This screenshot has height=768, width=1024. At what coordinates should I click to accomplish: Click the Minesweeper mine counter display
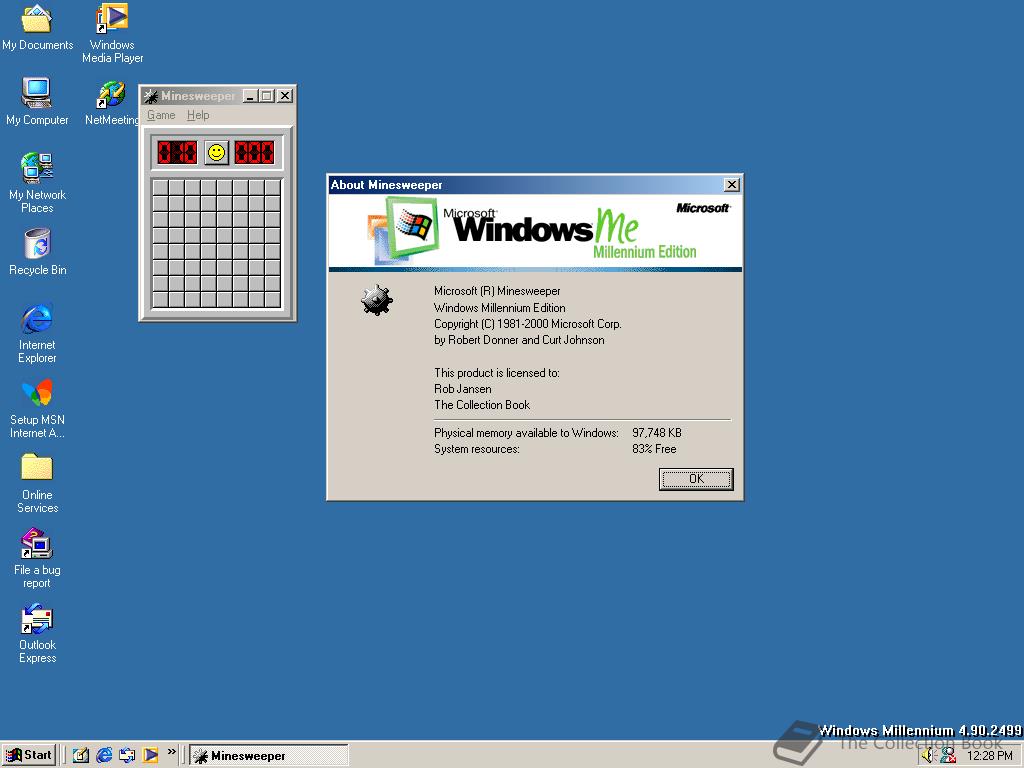177,153
